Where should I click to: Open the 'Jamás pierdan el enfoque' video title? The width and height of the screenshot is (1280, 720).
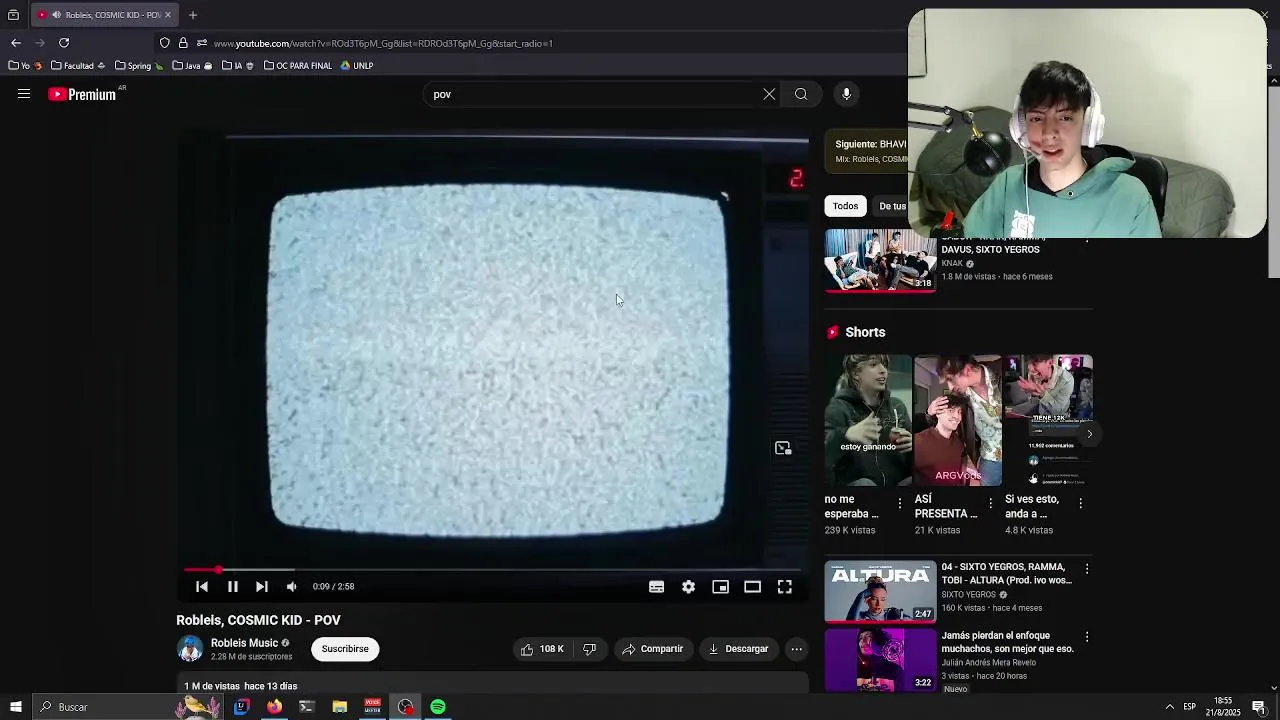(x=1007, y=642)
